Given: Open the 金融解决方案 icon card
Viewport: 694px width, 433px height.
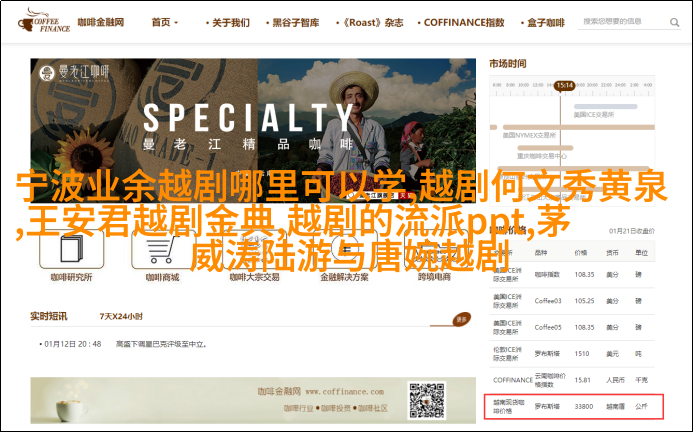Looking at the screenshot, I should pos(344,249).
